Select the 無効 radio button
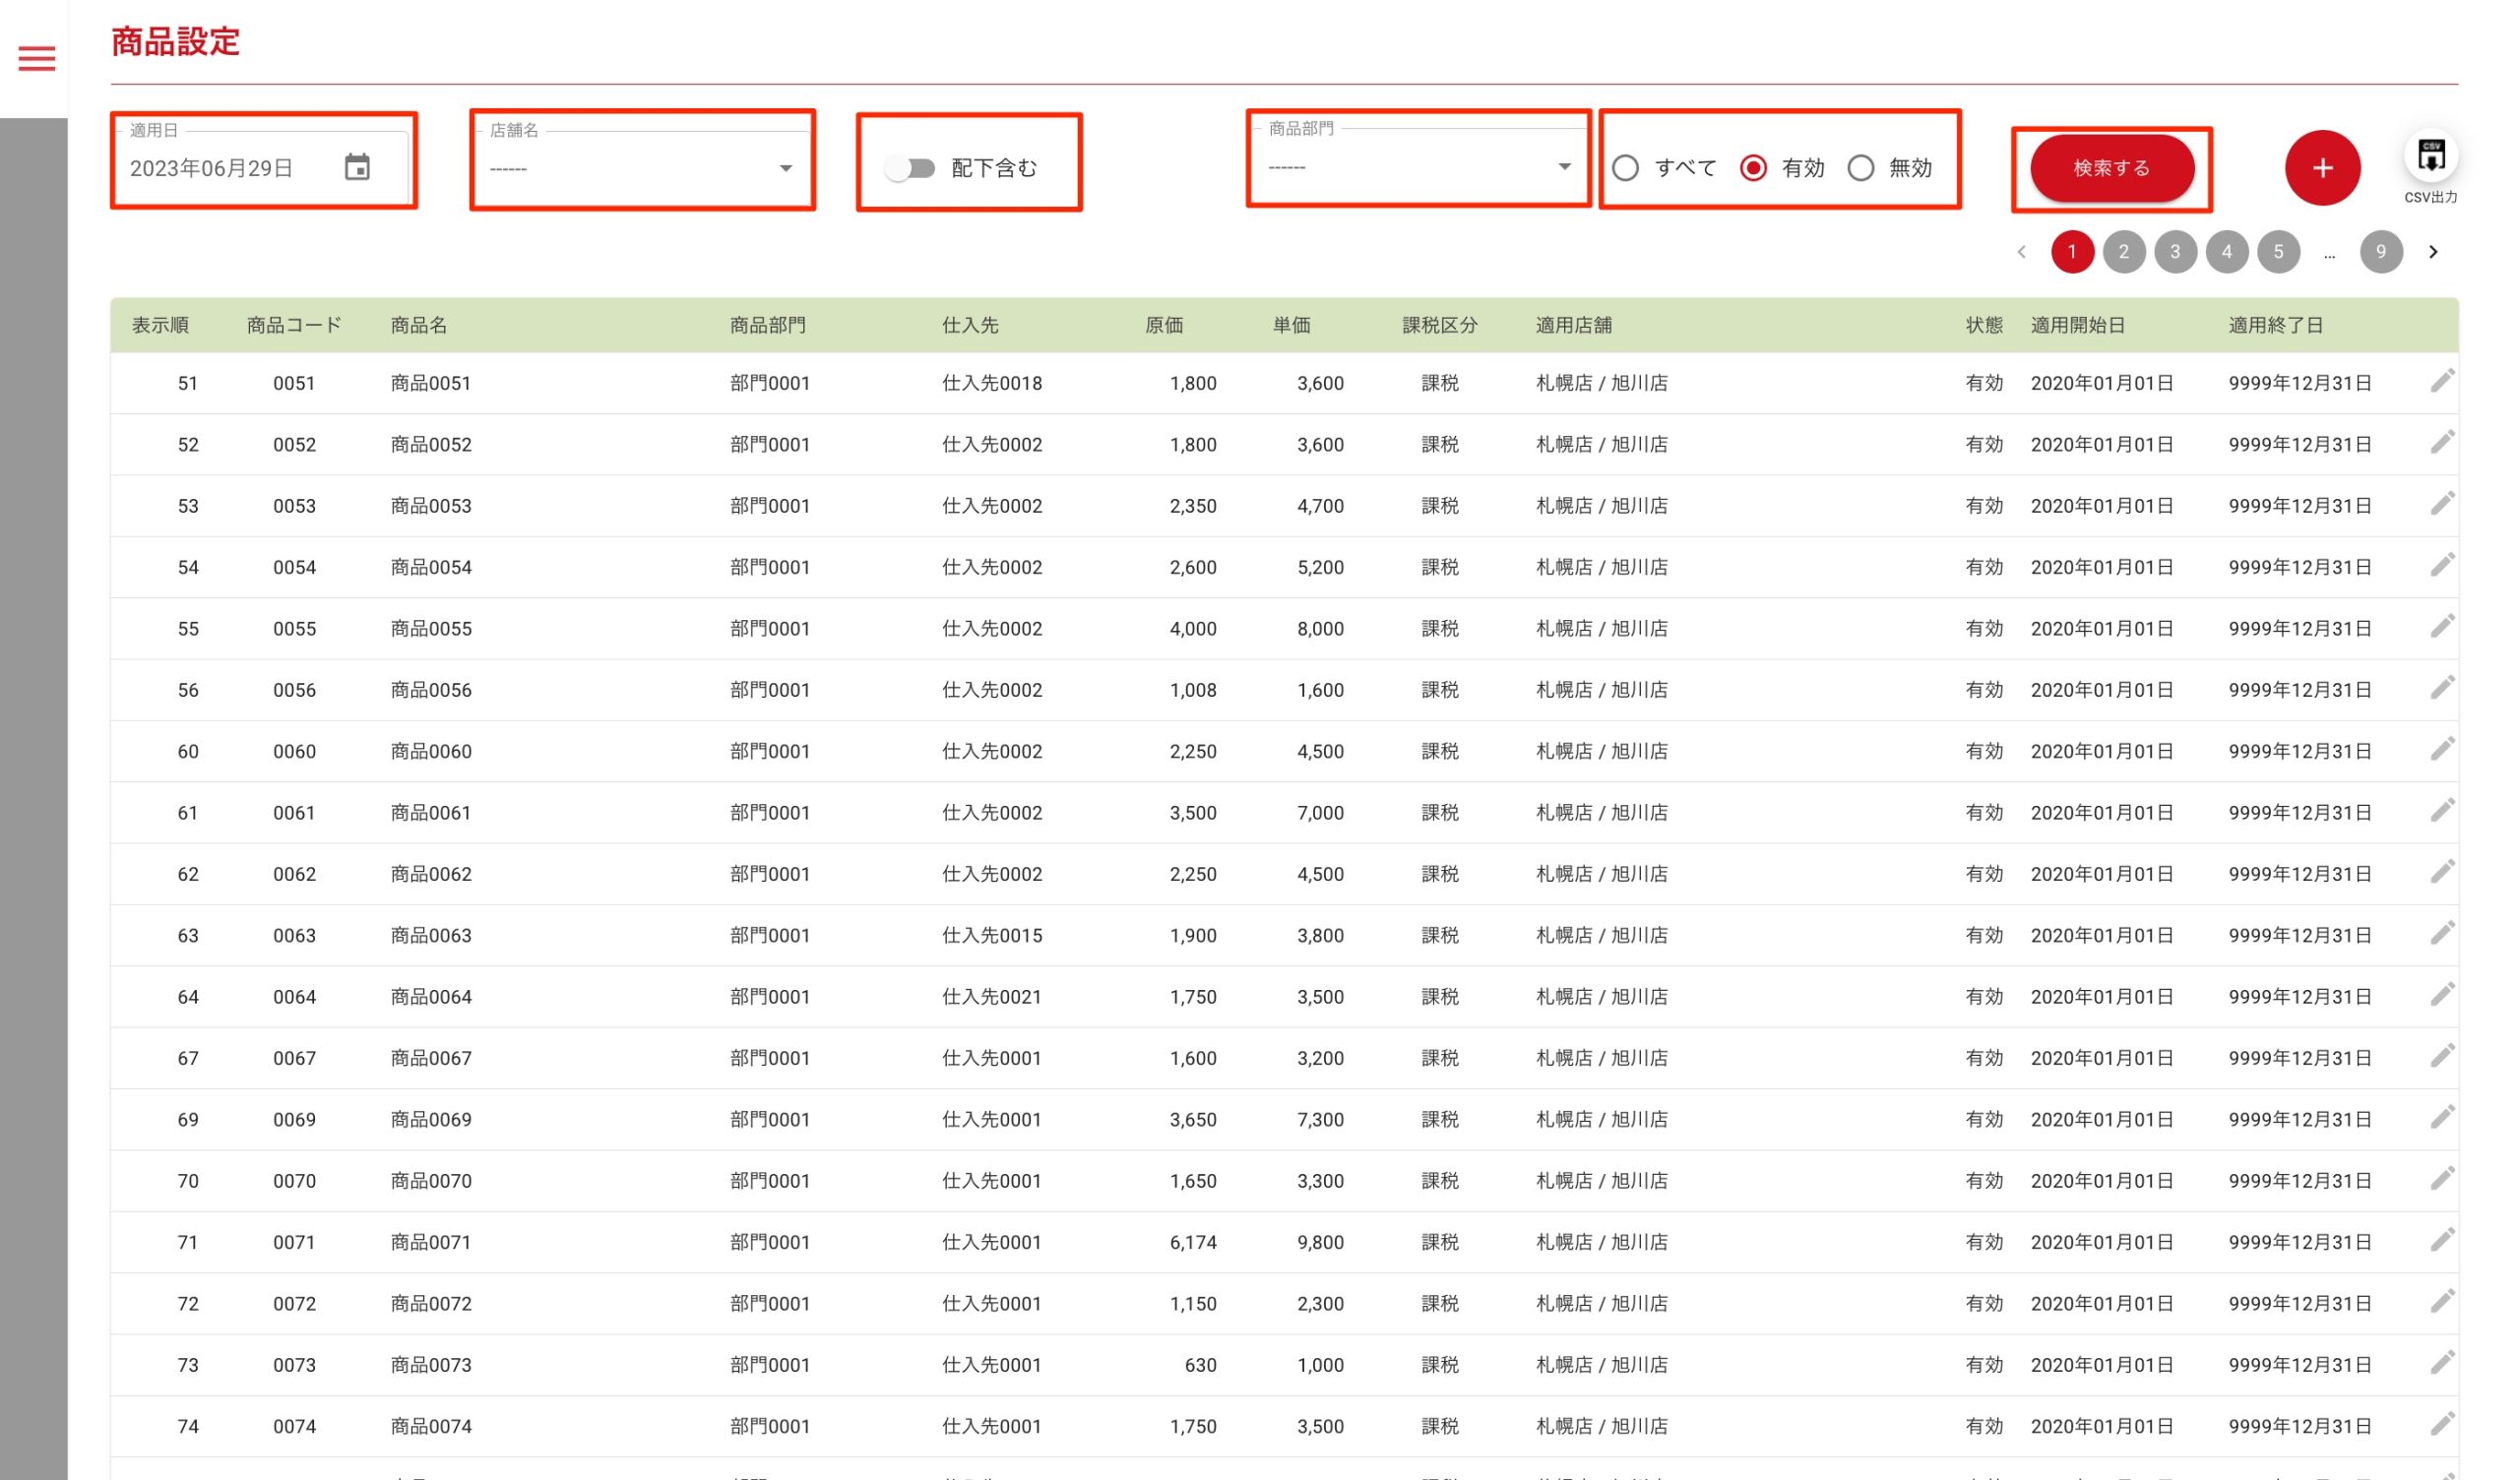 [1860, 168]
